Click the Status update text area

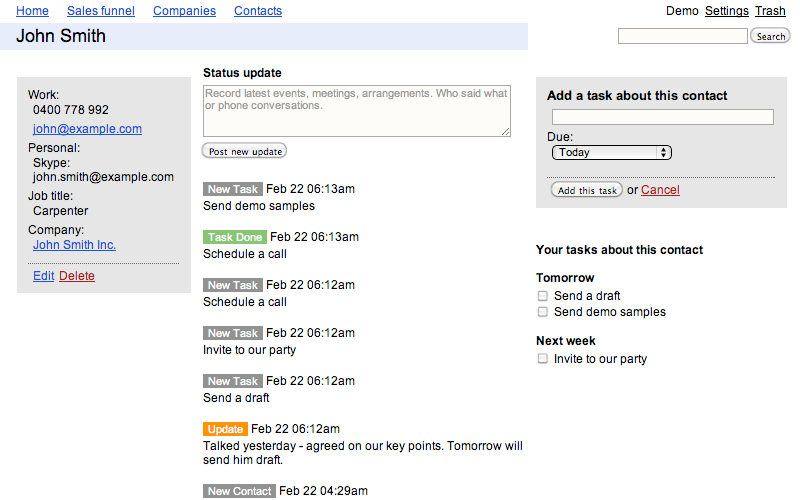click(357, 111)
